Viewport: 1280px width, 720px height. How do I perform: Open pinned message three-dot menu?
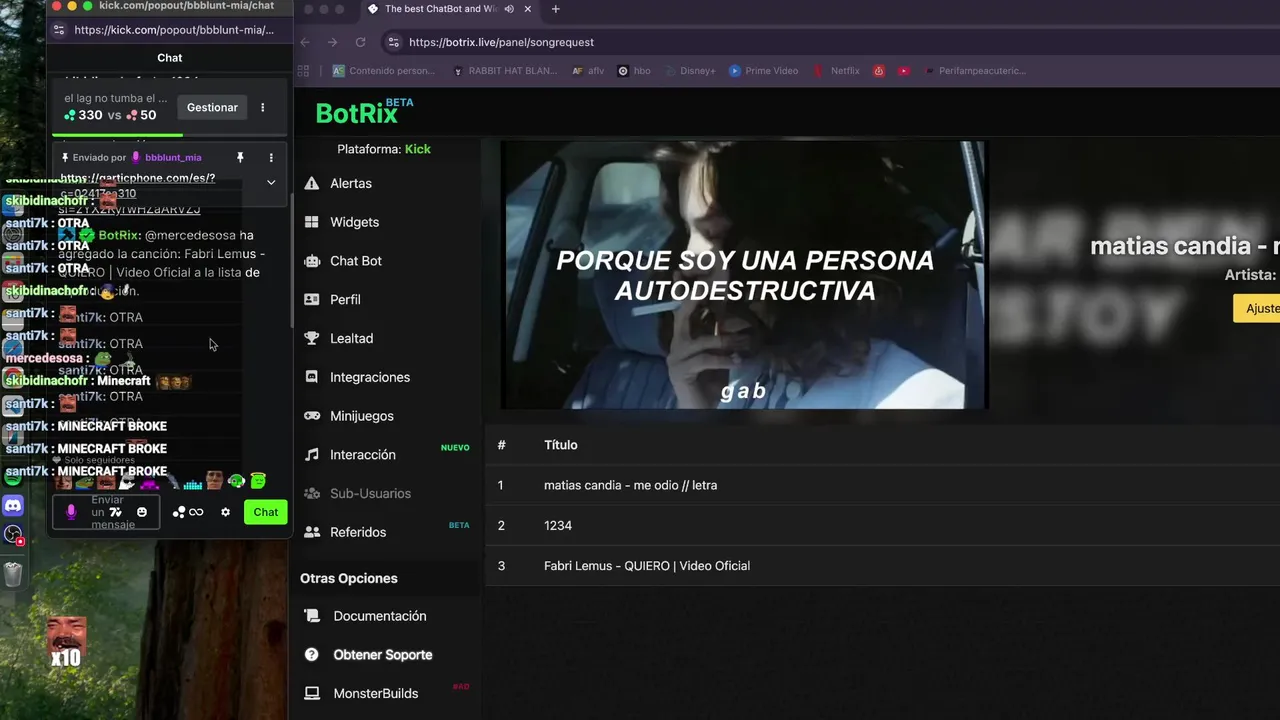pos(271,158)
